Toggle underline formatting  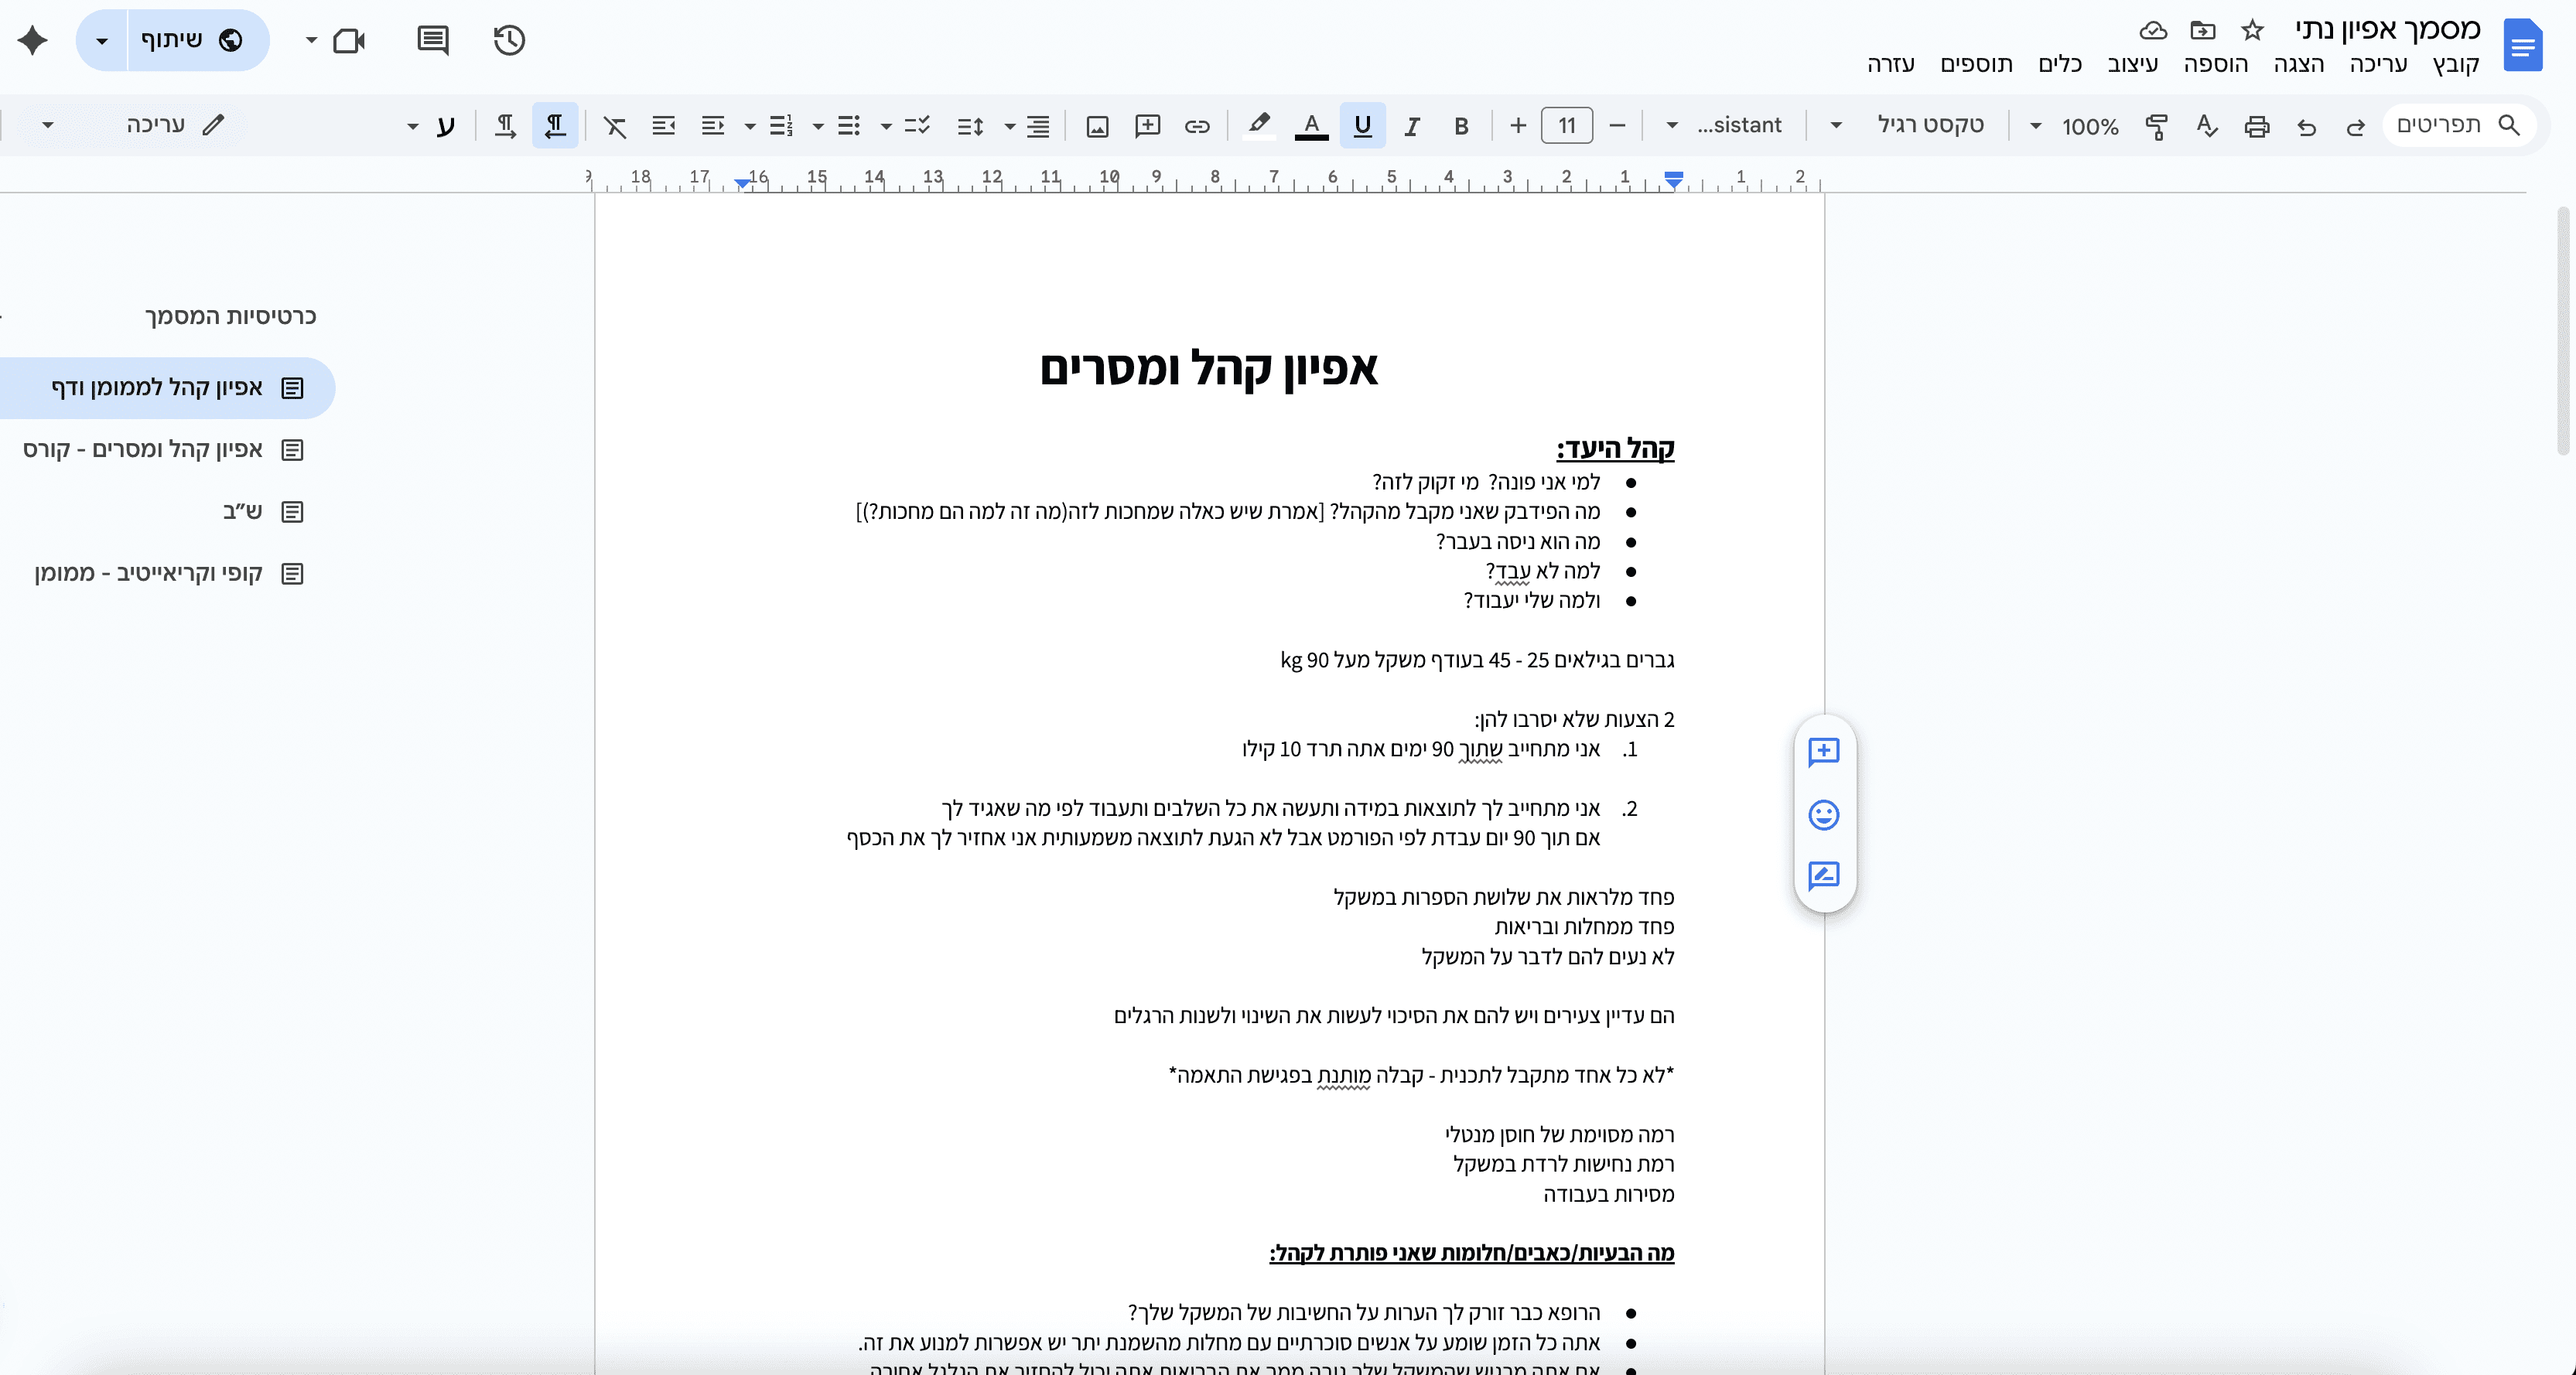pyautogui.click(x=1362, y=126)
